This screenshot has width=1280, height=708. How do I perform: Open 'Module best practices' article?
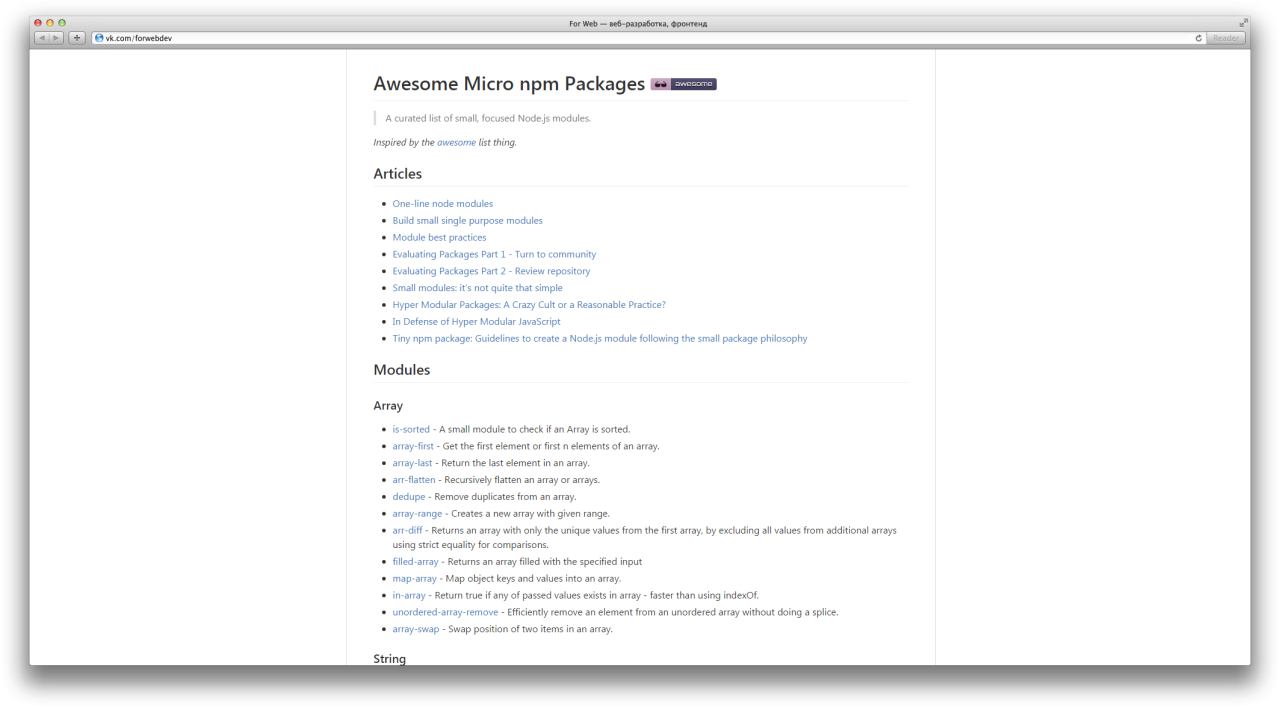pyautogui.click(x=439, y=237)
